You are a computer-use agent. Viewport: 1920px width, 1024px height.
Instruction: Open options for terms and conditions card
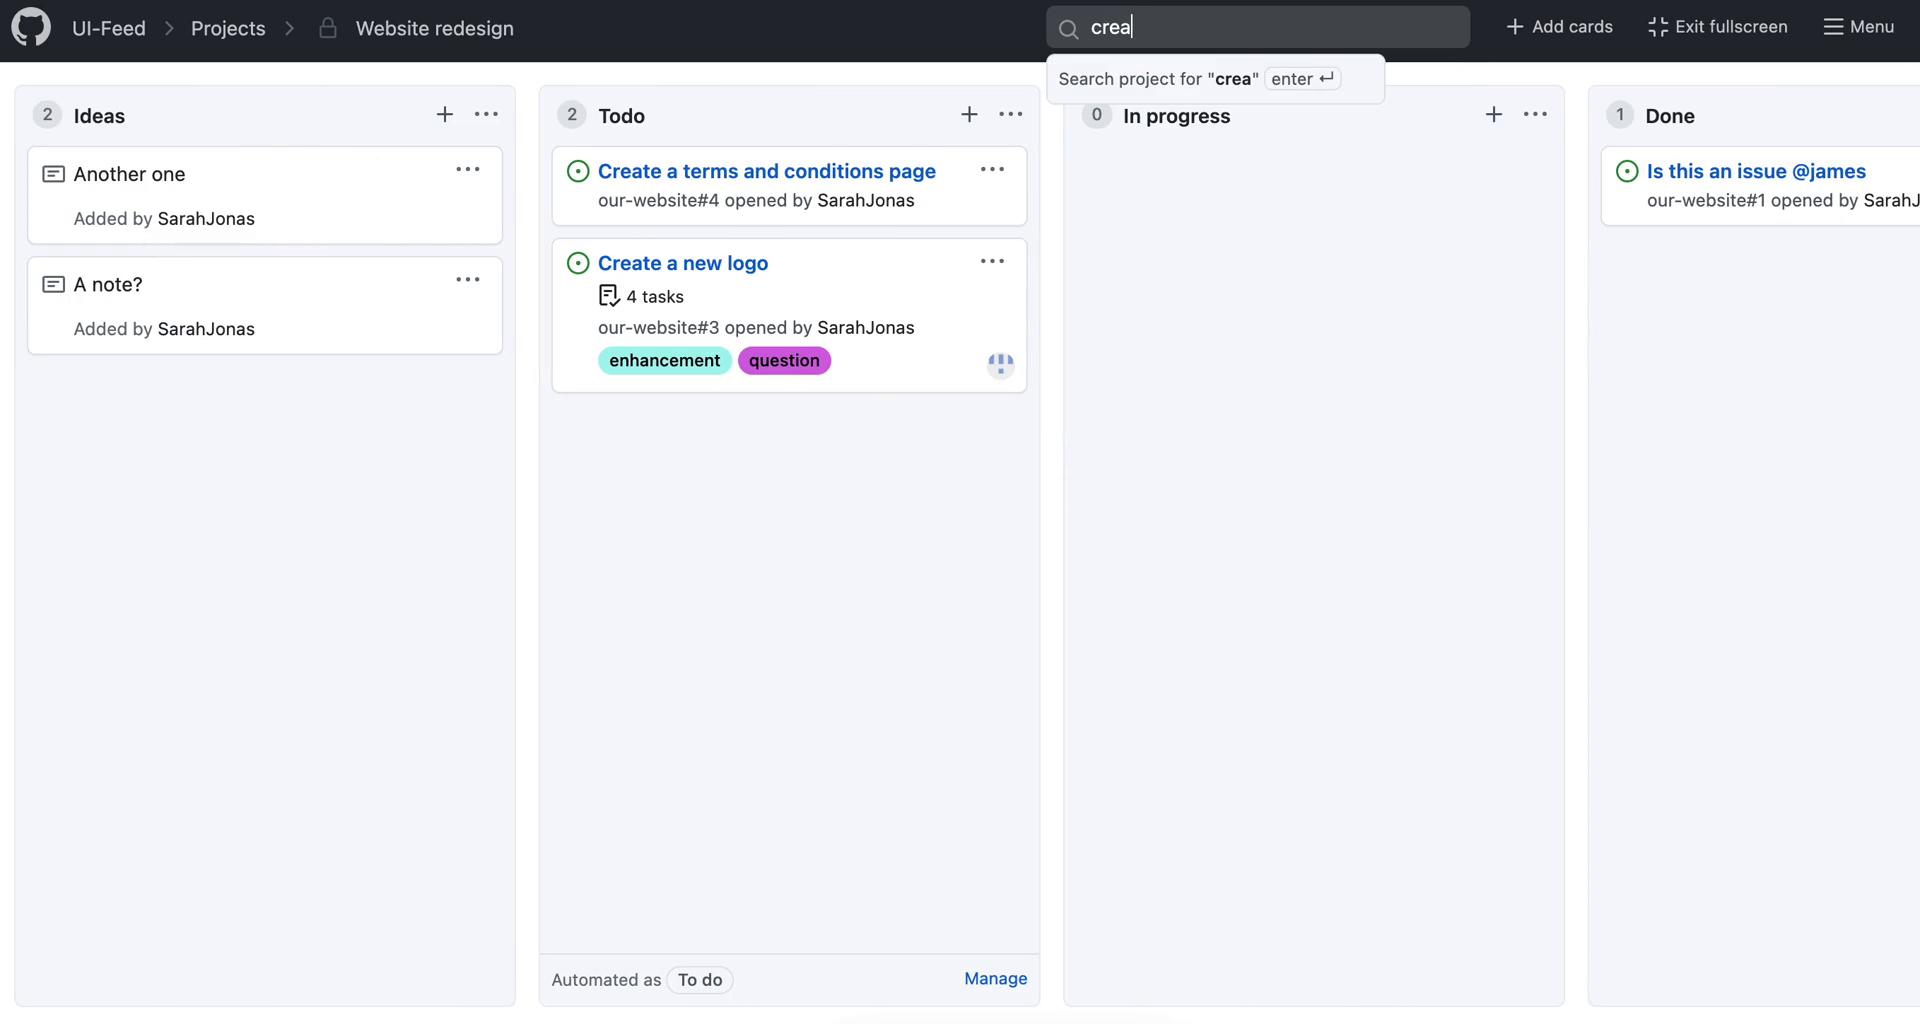click(992, 170)
